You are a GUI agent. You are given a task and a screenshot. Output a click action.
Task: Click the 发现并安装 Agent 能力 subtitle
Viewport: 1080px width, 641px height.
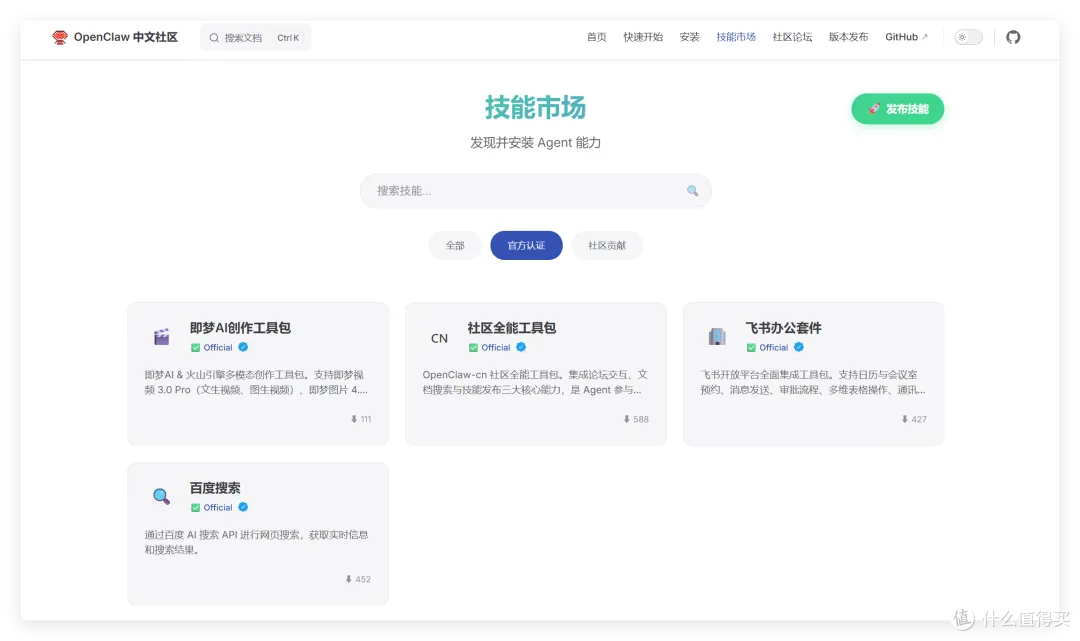(535, 143)
